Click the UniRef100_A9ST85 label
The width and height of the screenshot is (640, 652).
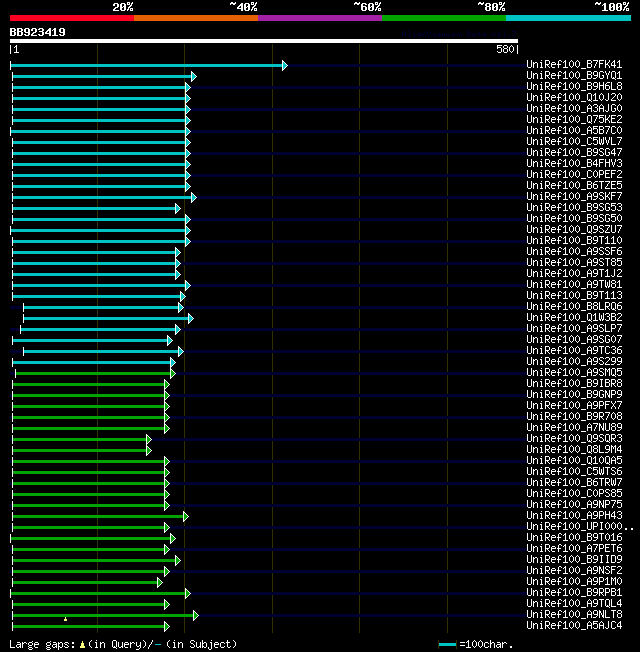574,262
